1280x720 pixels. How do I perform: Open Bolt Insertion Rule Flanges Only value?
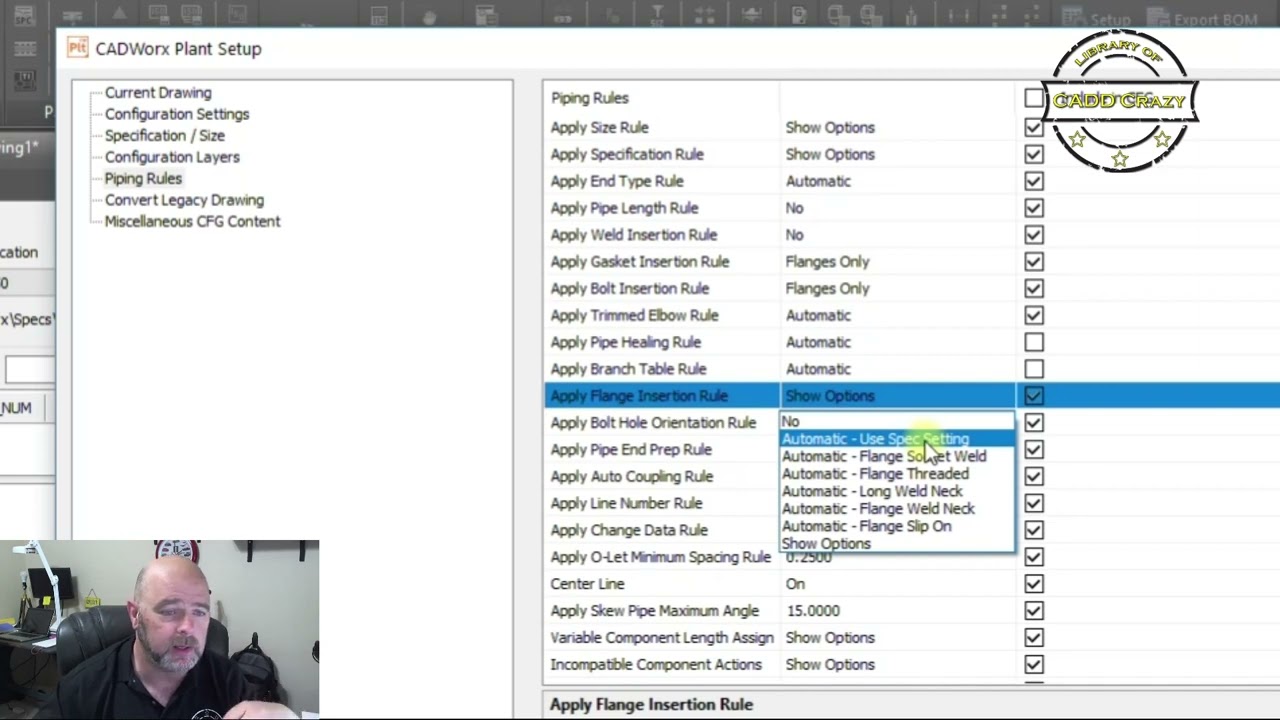[x=897, y=288]
